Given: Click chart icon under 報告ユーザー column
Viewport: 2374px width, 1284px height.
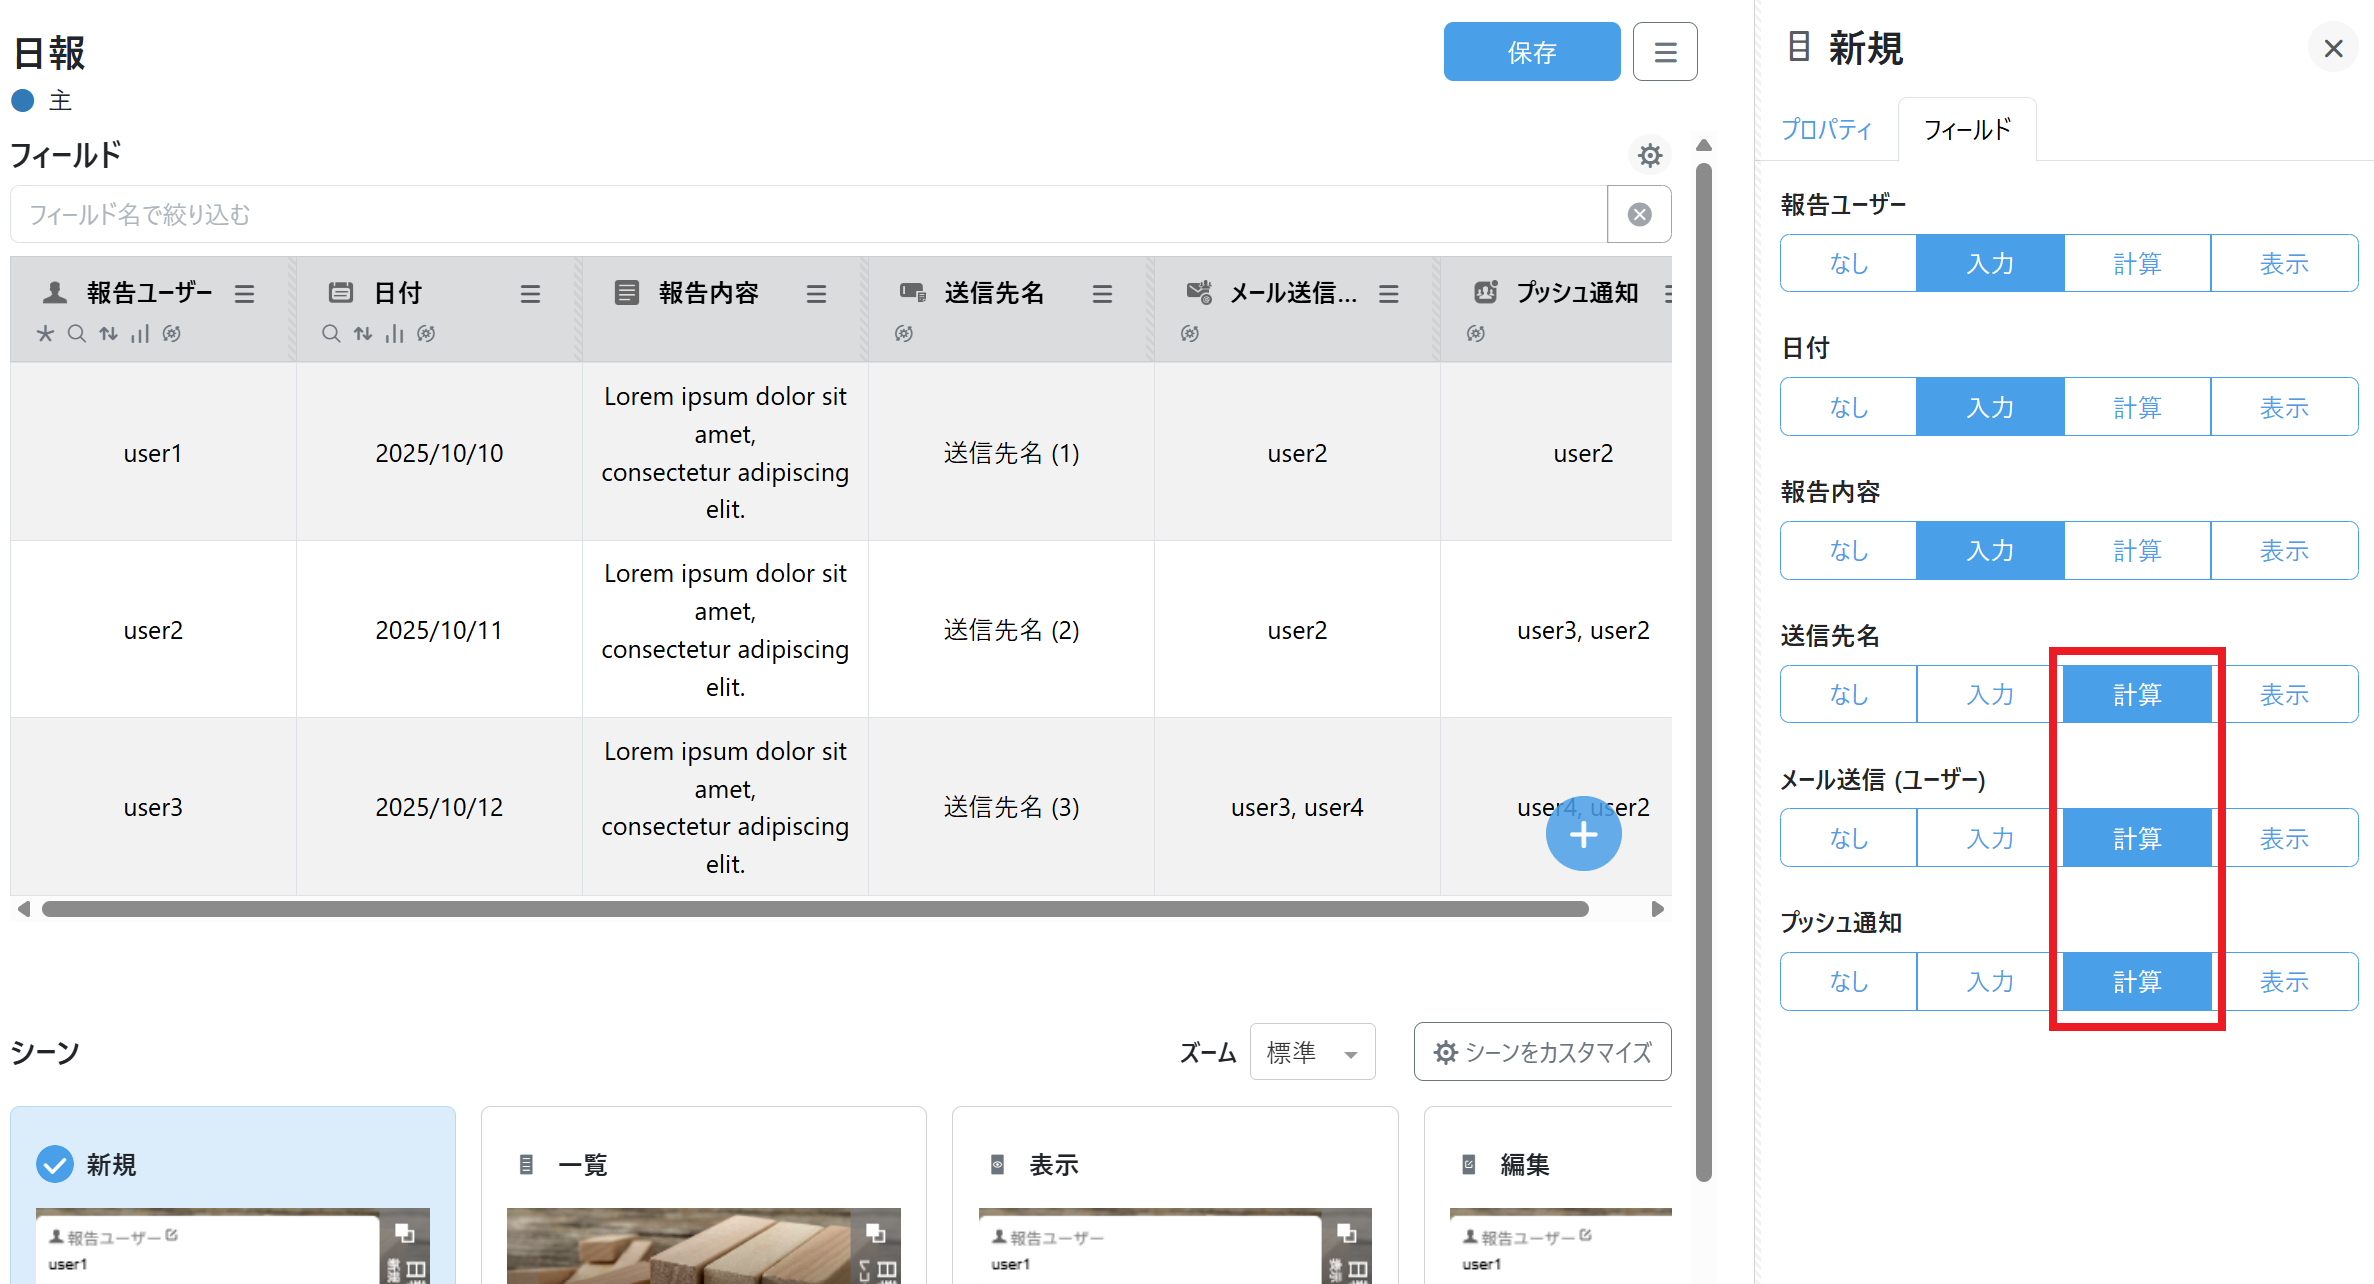Looking at the screenshot, I should tap(140, 333).
